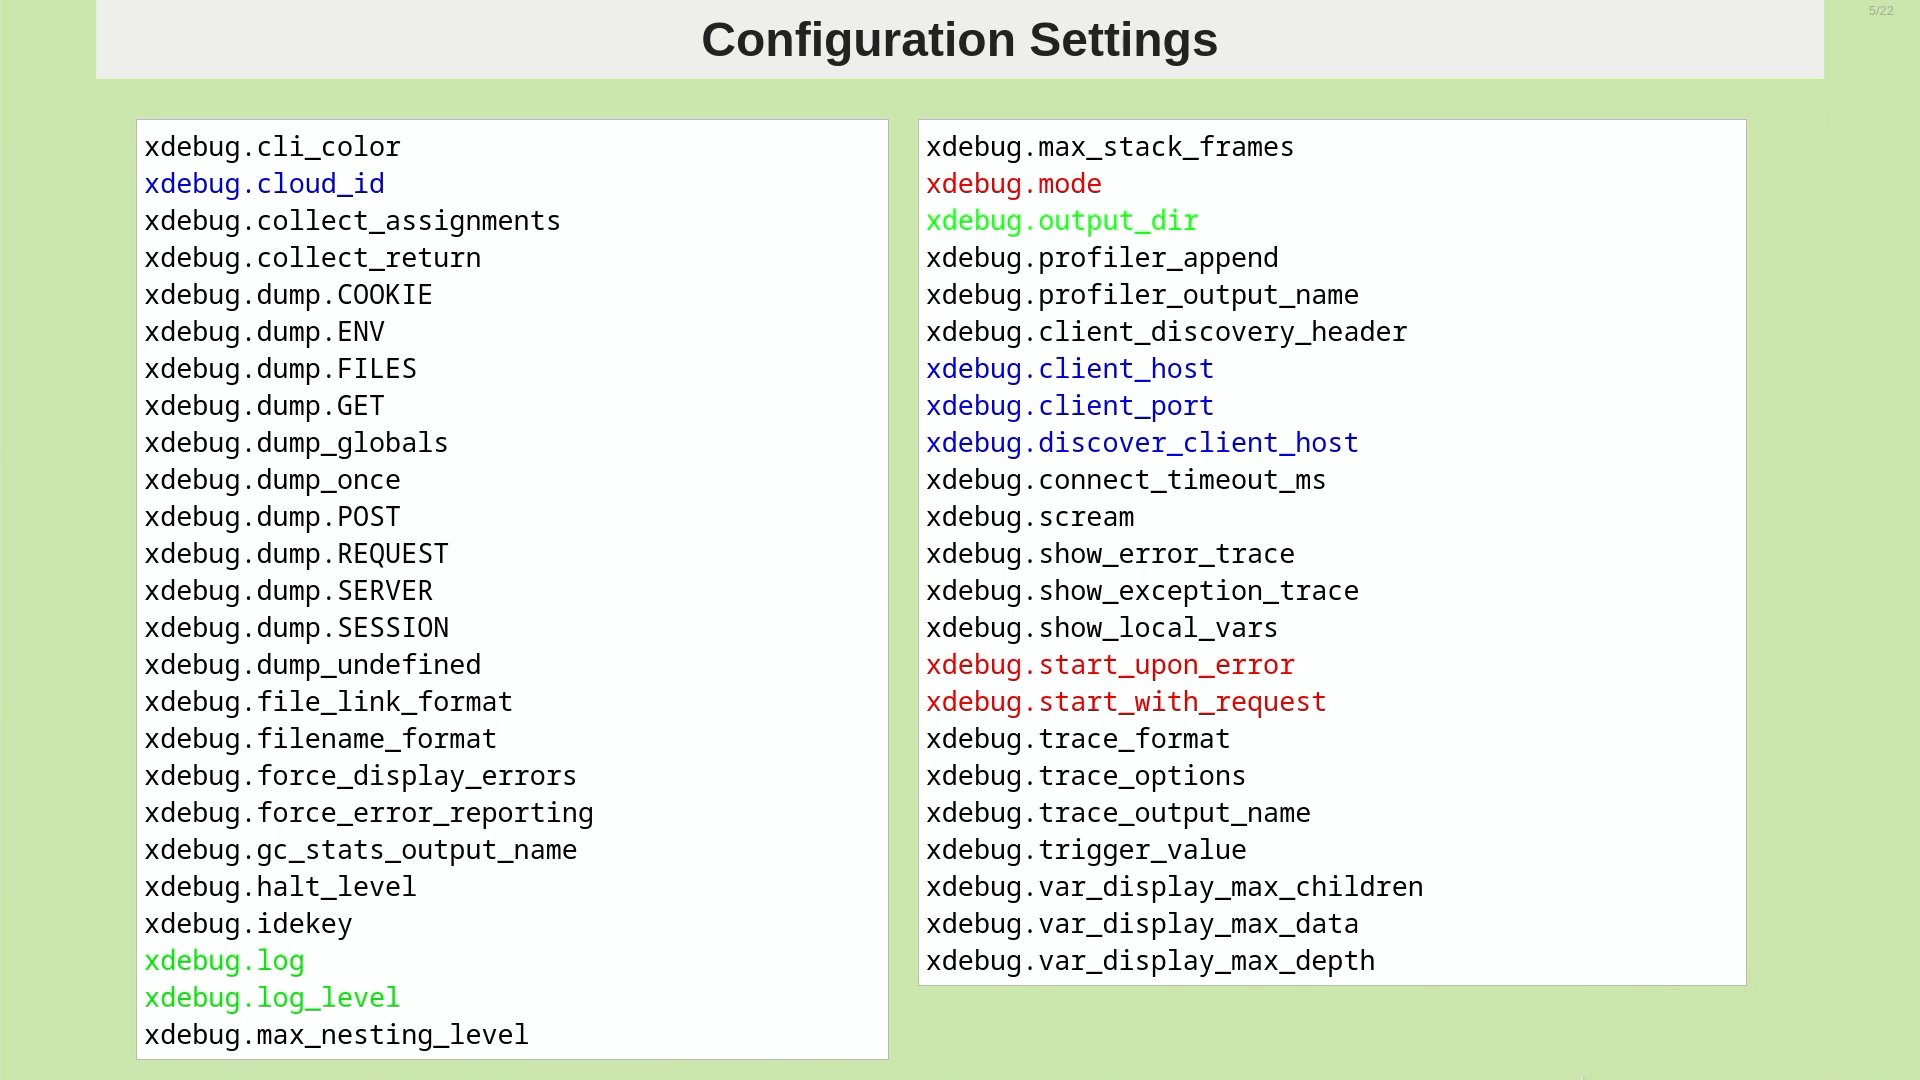Click xdebug.dump.SESSION entry
Image resolution: width=1920 pixels, height=1080 pixels.
click(x=296, y=628)
